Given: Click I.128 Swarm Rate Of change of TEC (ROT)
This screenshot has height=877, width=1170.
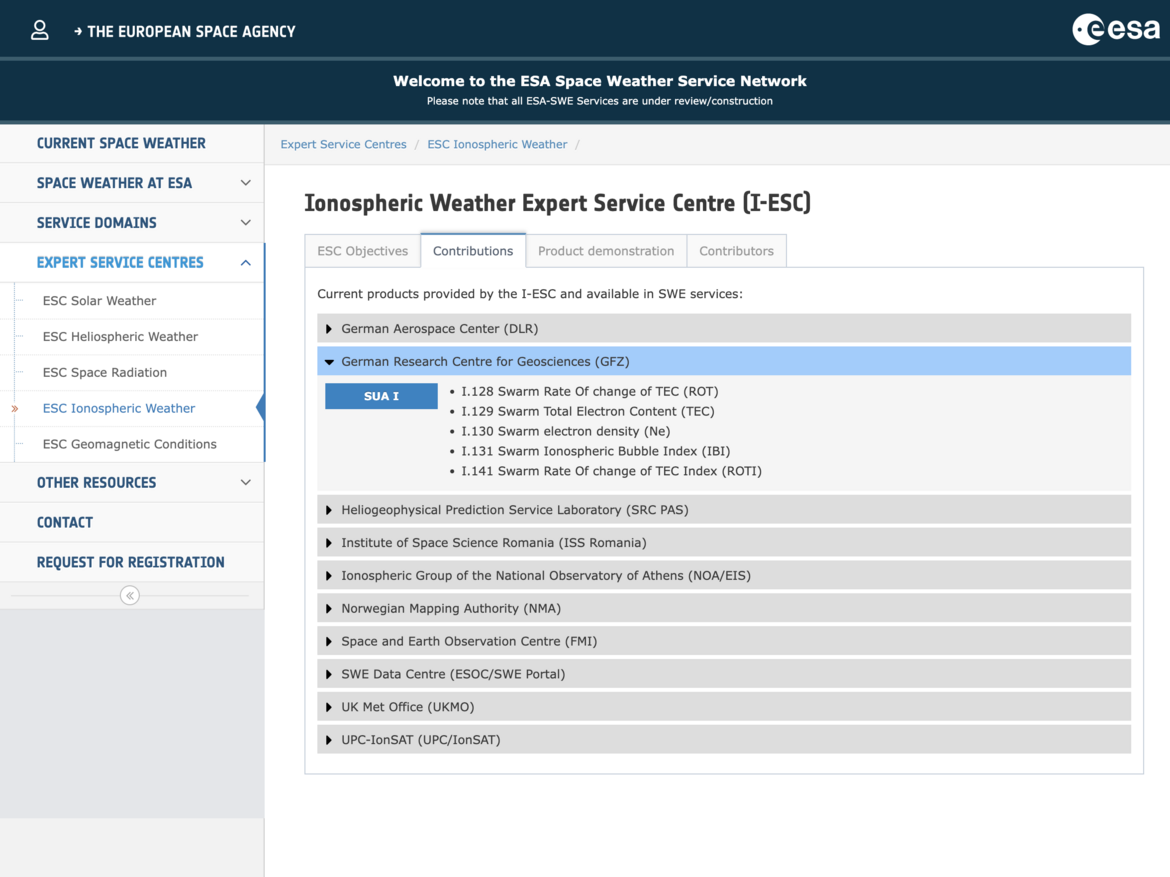Looking at the screenshot, I should click(589, 391).
